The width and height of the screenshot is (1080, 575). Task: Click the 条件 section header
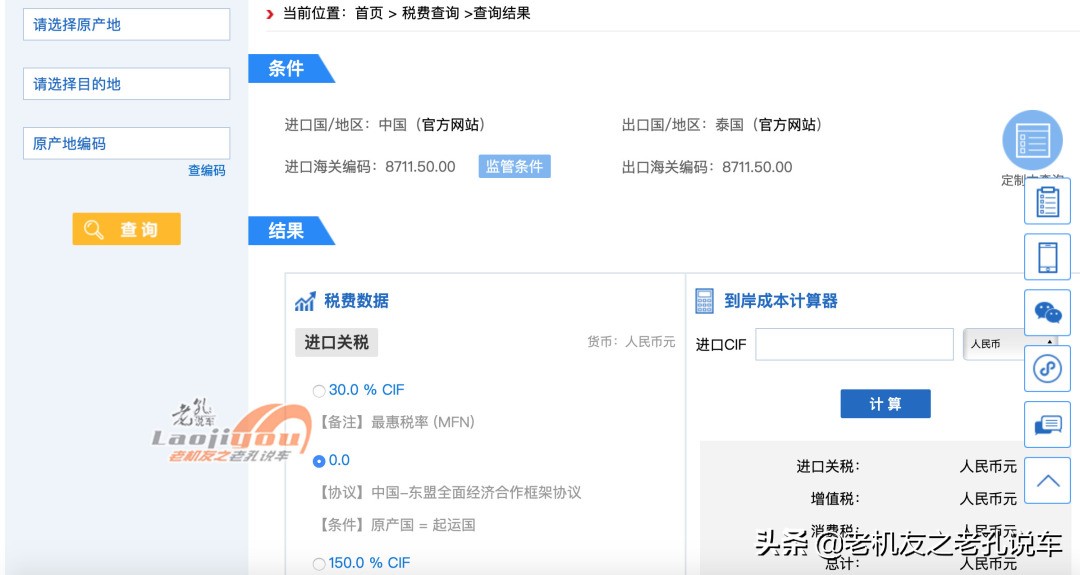291,68
